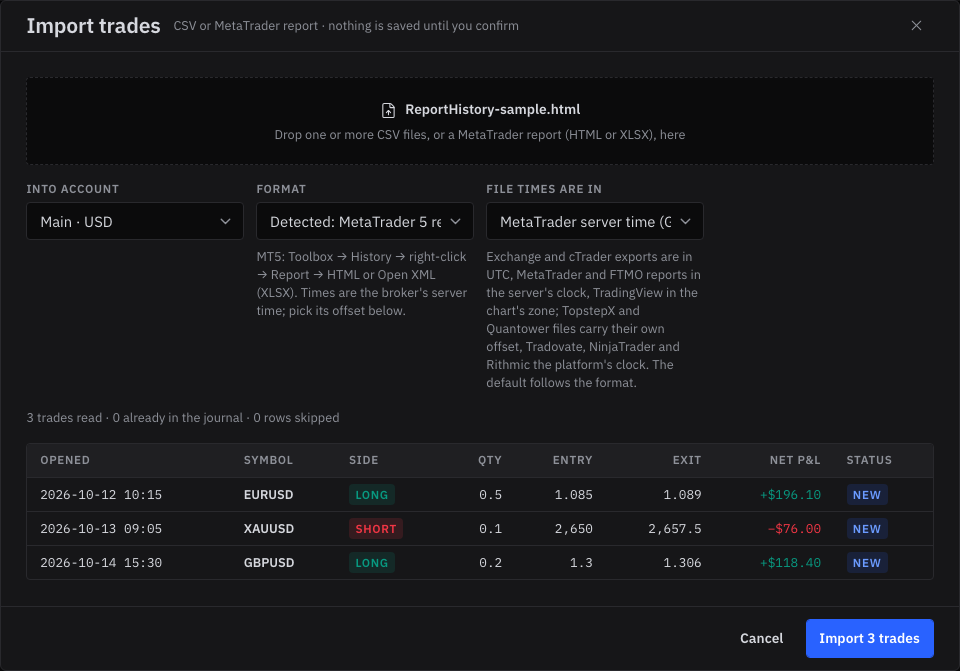Image resolution: width=960 pixels, height=671 pixels.
Task: Click the +$118.40 net P&L value
Action: [x=790, y=563]
